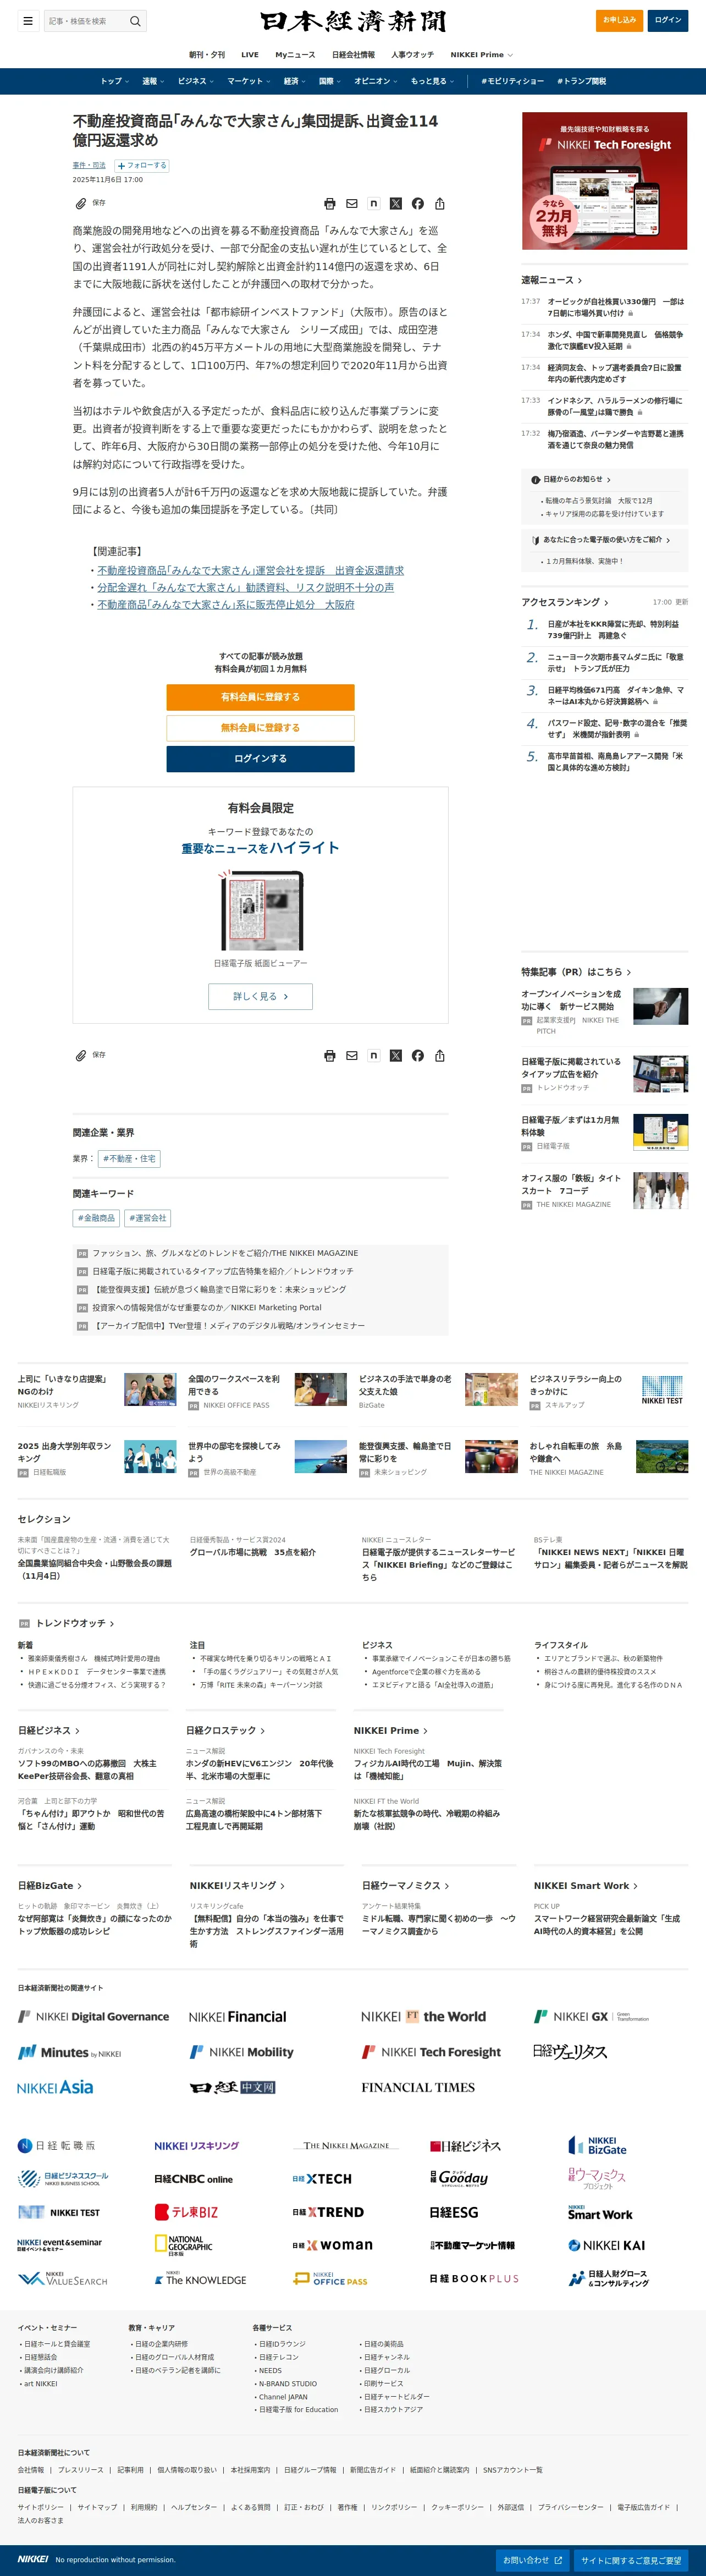Click the 無料会員に登録する button
The width and height of the screenshot is (706, 2576).
260,728
